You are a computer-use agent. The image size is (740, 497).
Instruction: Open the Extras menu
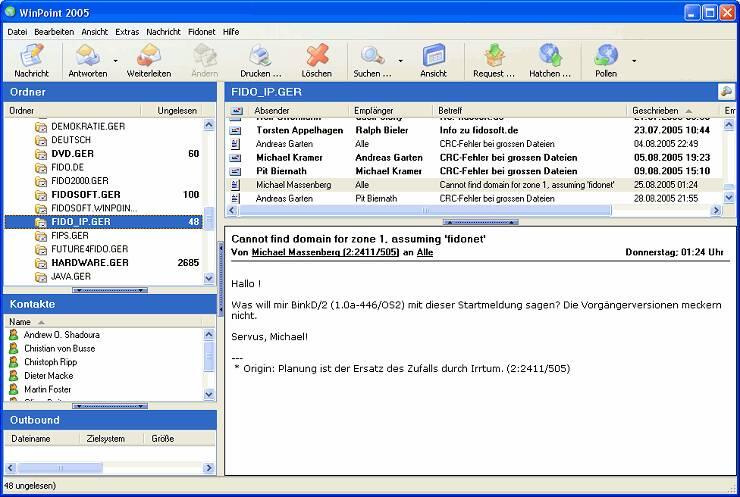tap(127, 32)
